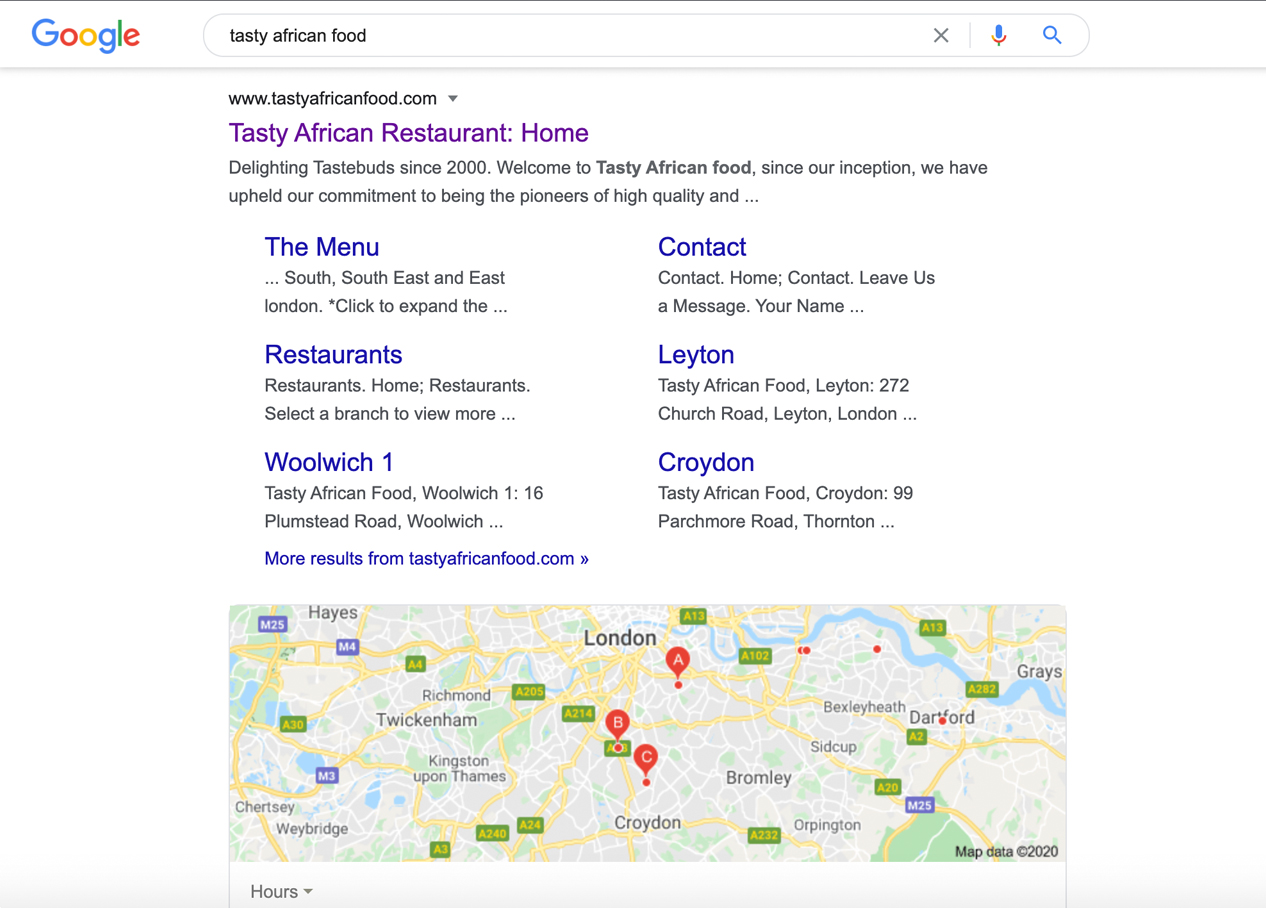This screenshot has width=1266, height=908.
Task: Select map marker C
Action: 646,760
